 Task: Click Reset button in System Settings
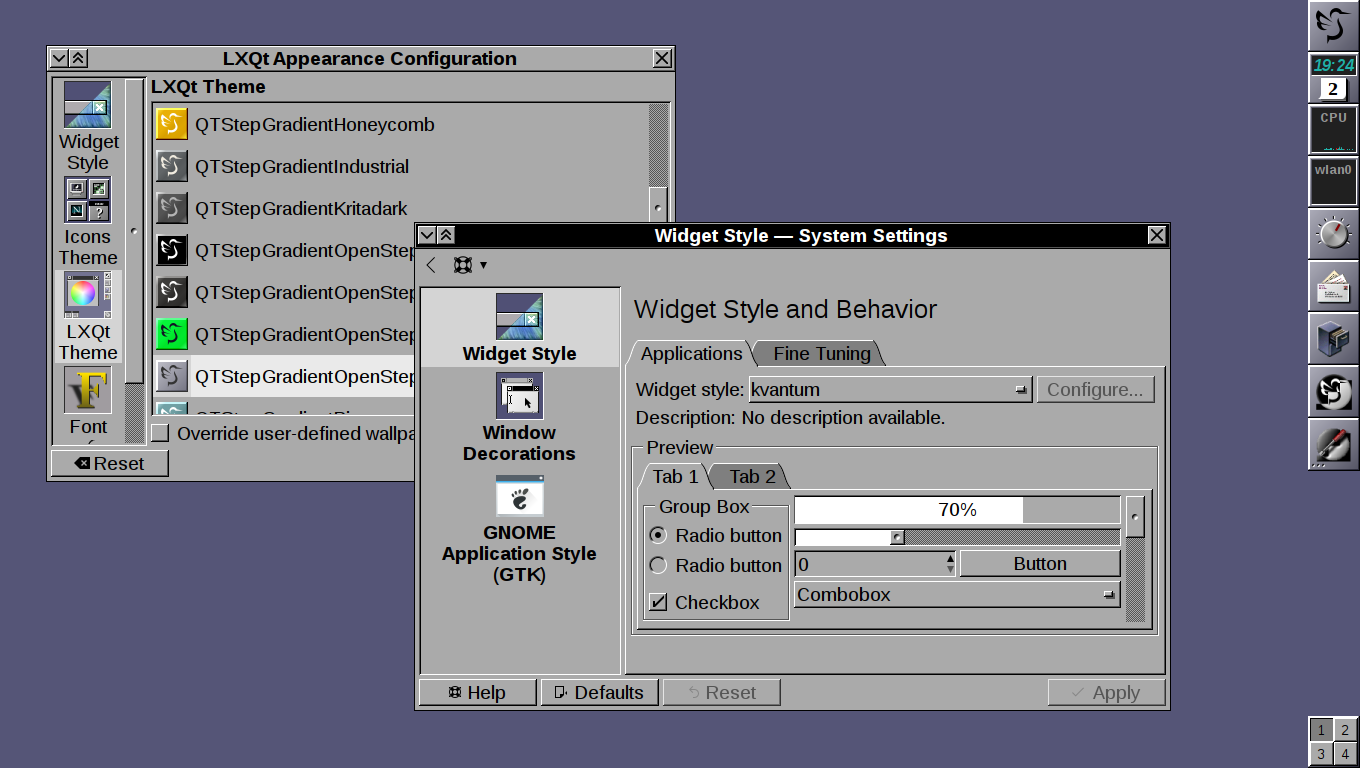[721, 692]
